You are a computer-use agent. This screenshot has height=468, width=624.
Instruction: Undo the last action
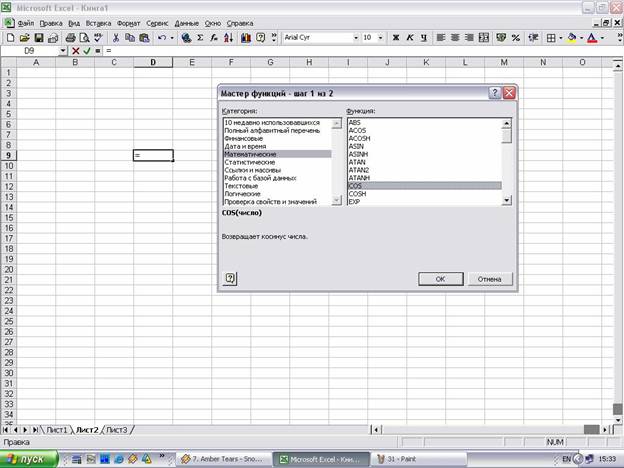point(162,38)
